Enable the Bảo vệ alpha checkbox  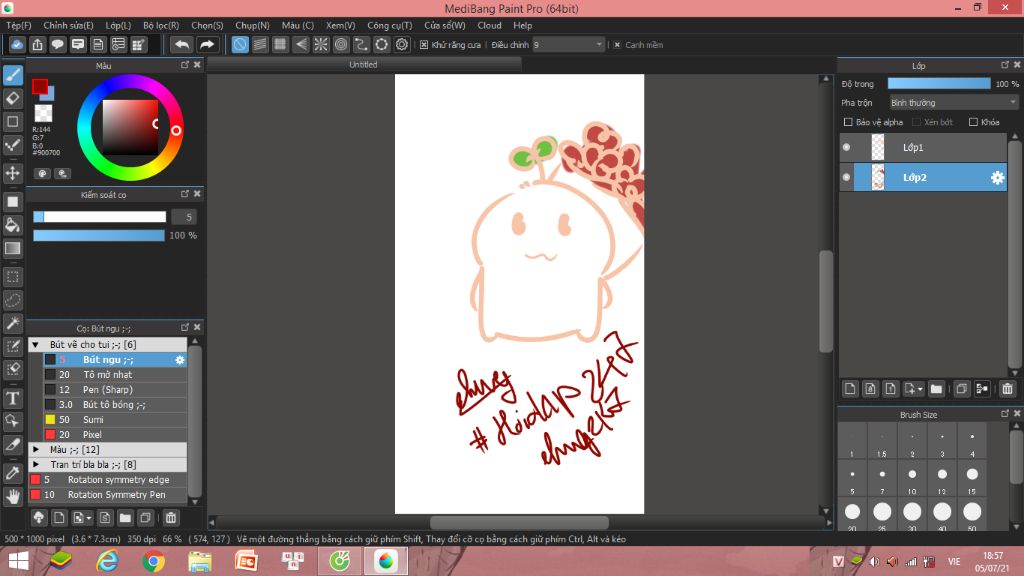848,122
